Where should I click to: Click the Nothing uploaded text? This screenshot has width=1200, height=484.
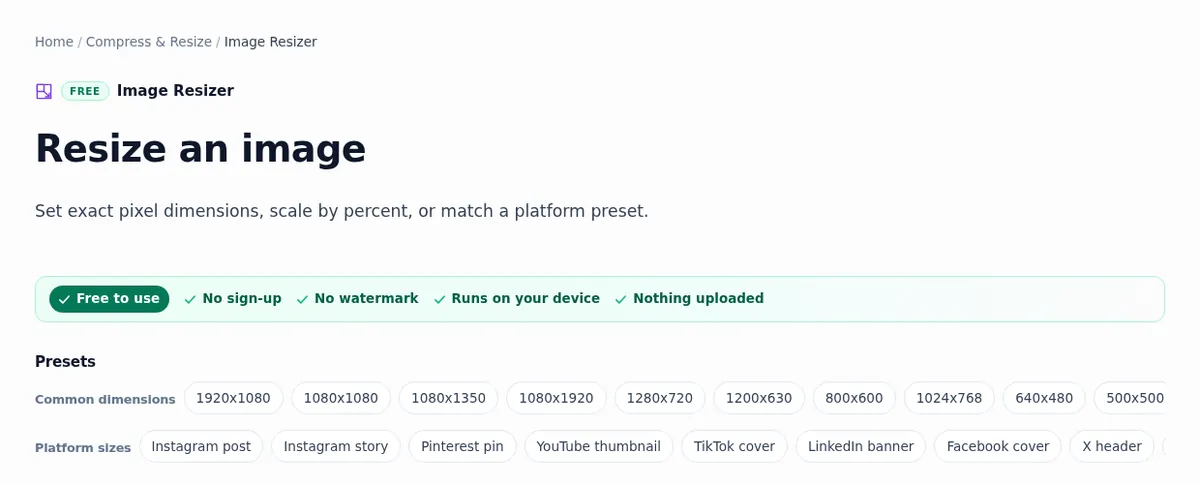pos(698,299)
